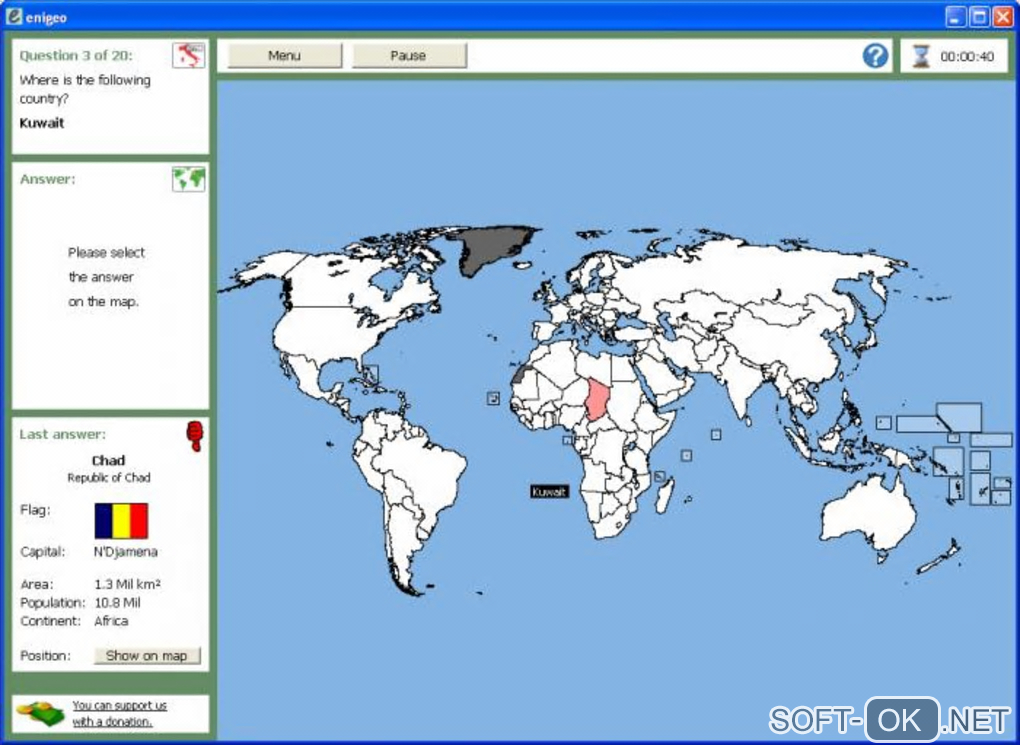Screen dimensions: 1020x745
Task: Click the area value 1.3 Mil km²
Action: coord(128,584)
